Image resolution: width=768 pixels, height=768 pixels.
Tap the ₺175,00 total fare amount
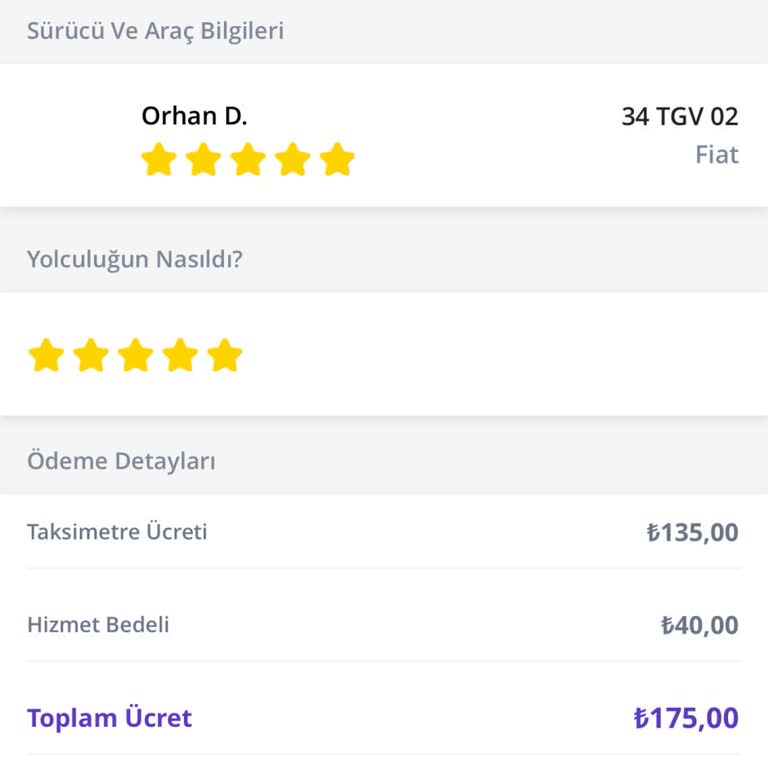[x=686, y=718]
